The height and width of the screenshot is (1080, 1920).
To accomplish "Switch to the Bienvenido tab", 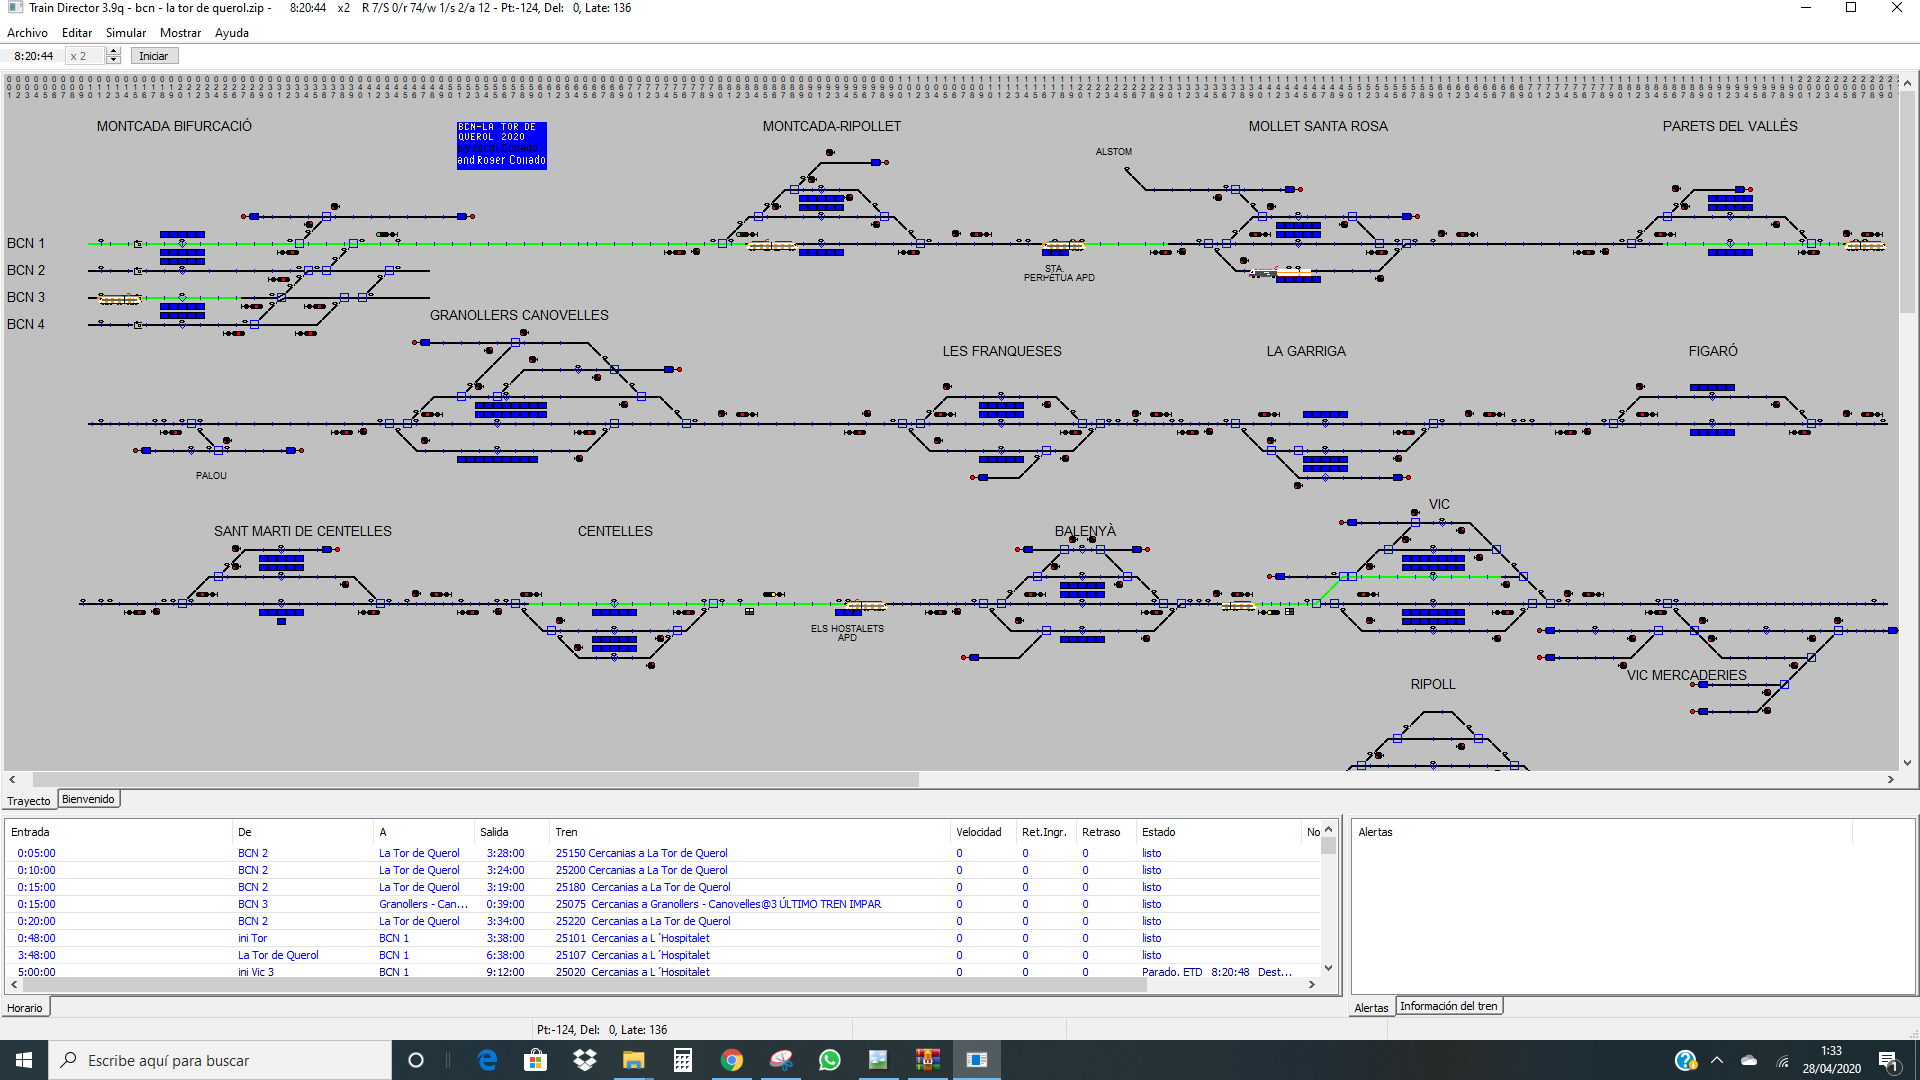I will (88, 799).
